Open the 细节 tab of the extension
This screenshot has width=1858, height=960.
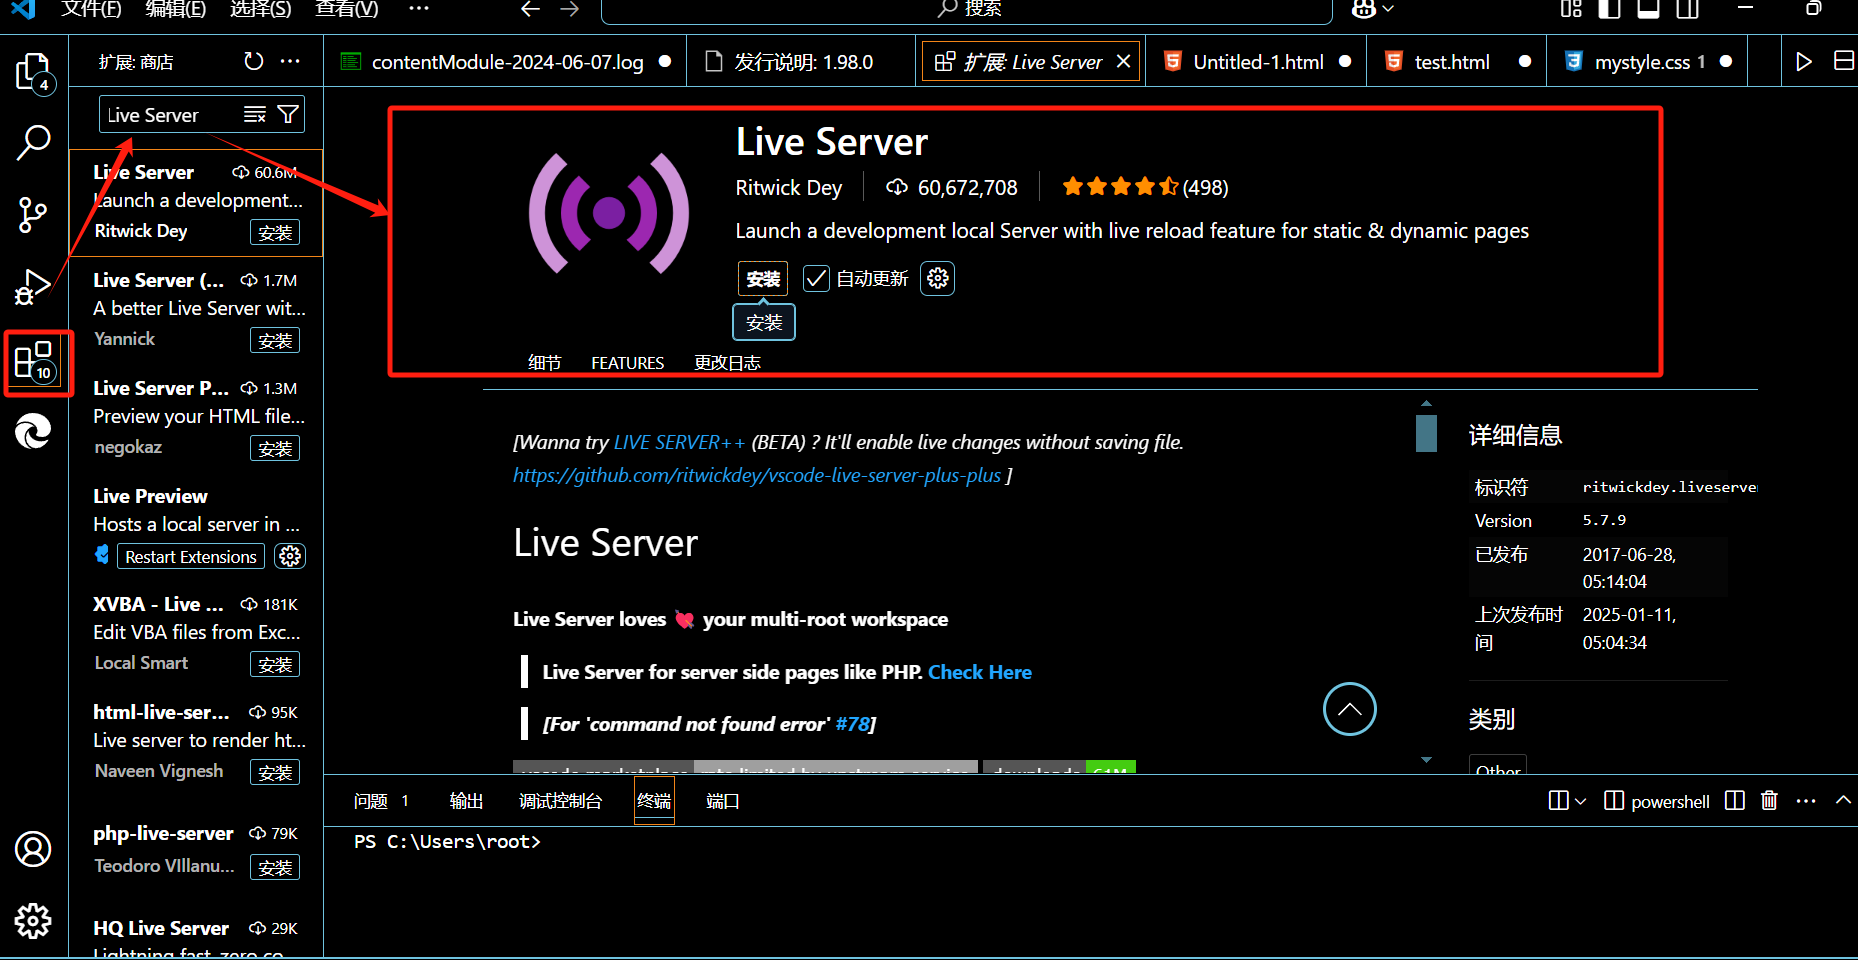pyautogui.click(x=544, y=363)
